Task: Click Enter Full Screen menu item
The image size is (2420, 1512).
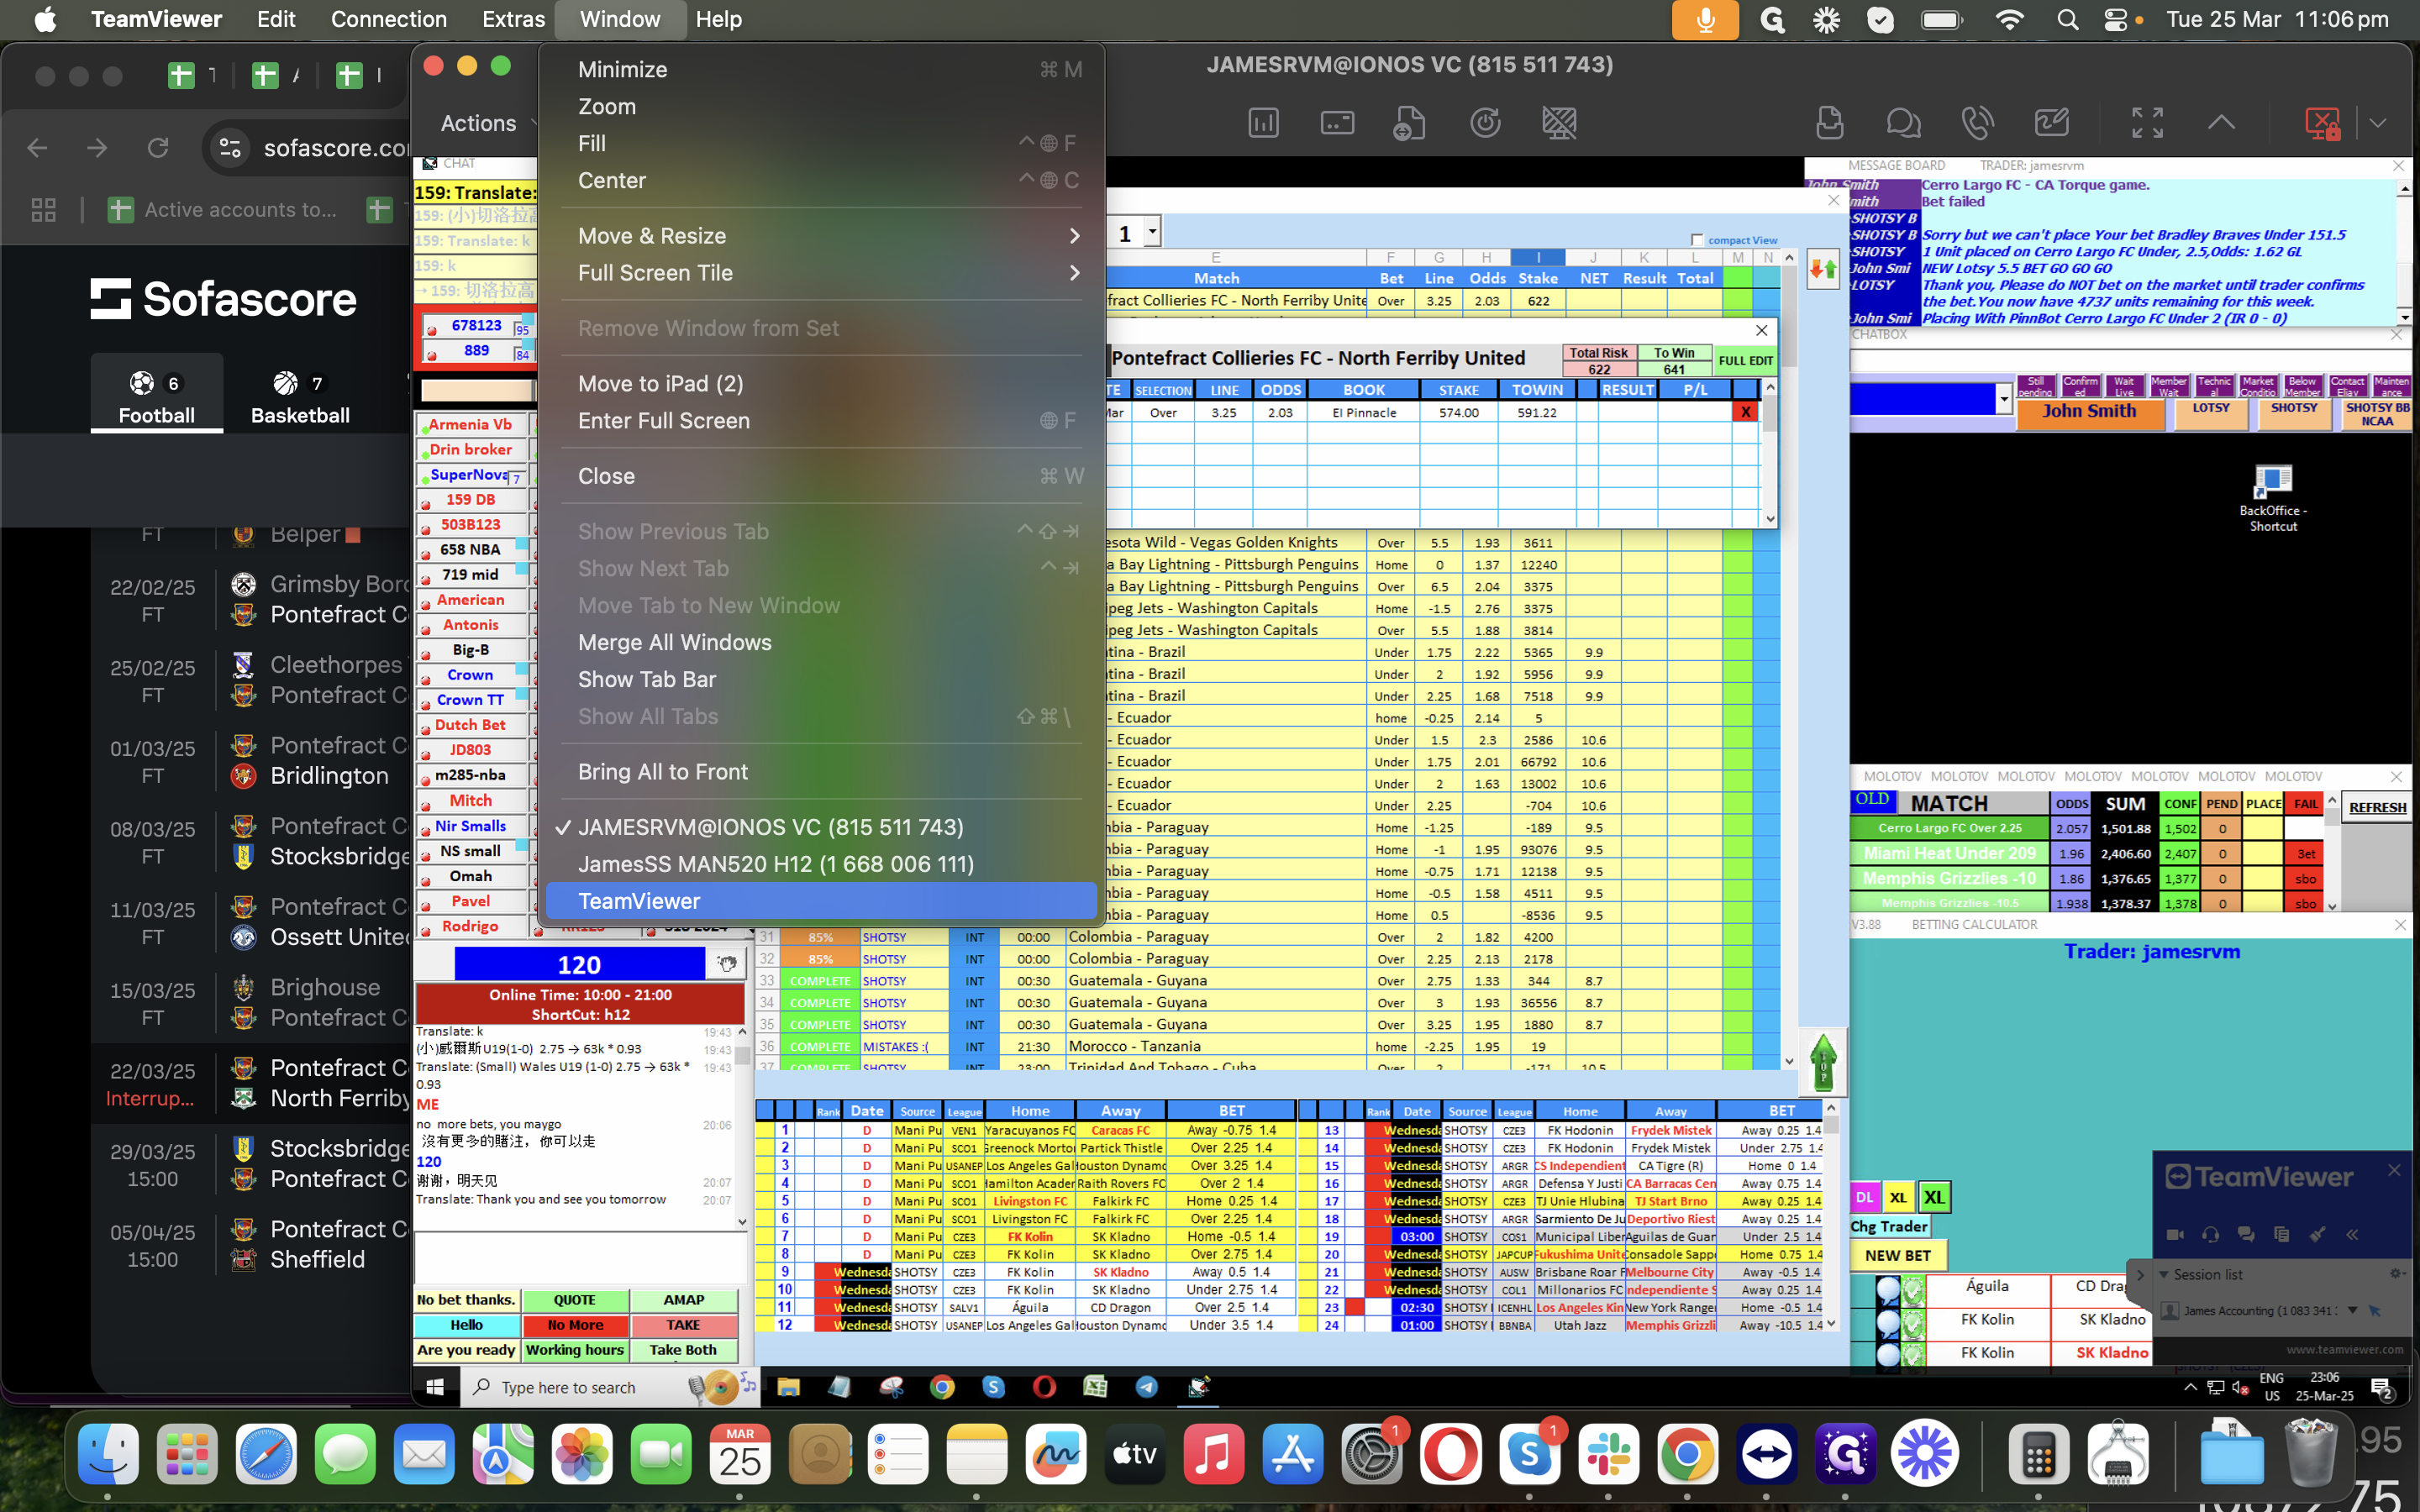Action: (822, 421)
